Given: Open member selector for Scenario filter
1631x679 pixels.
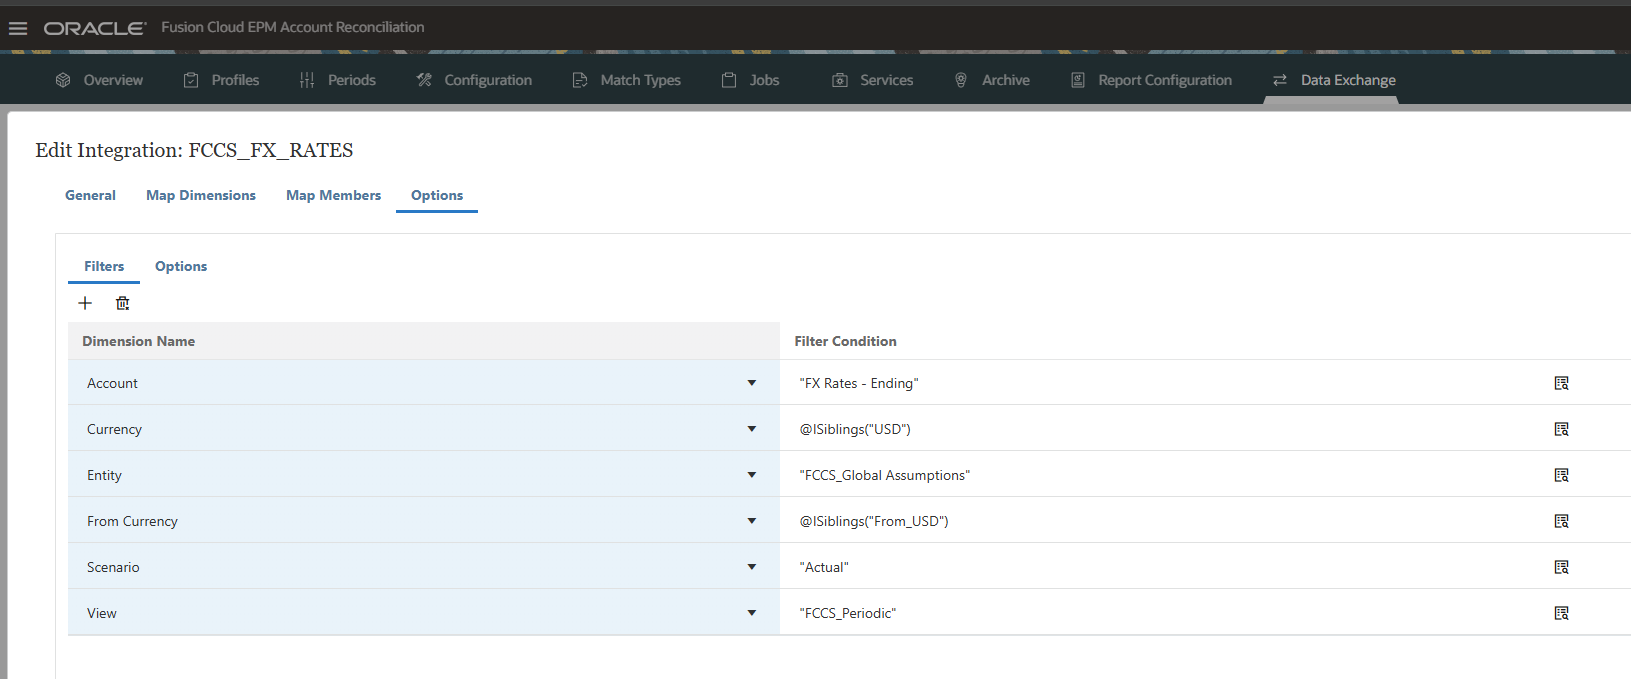Looking at the screenshot, I should 1561,567.
